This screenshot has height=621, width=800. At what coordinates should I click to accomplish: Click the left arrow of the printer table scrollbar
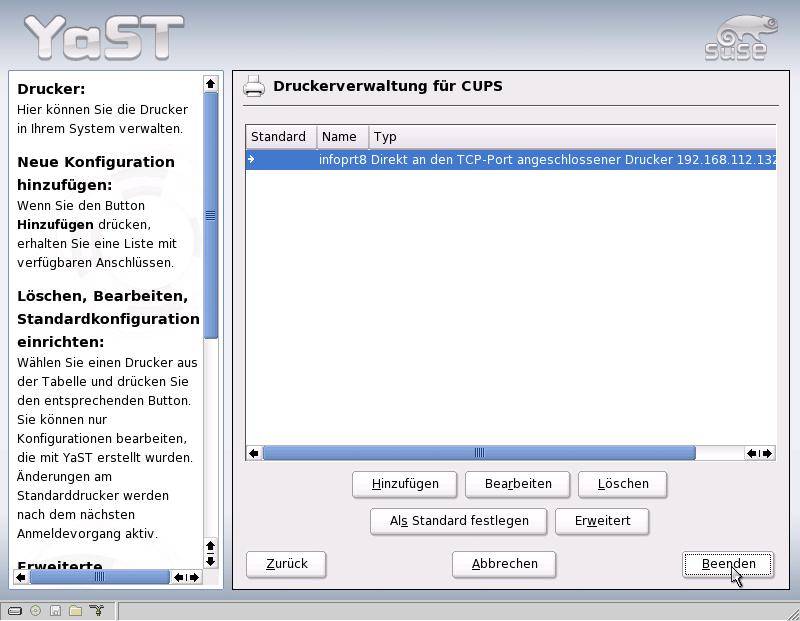pyautogui.click(x=254, y=453)
